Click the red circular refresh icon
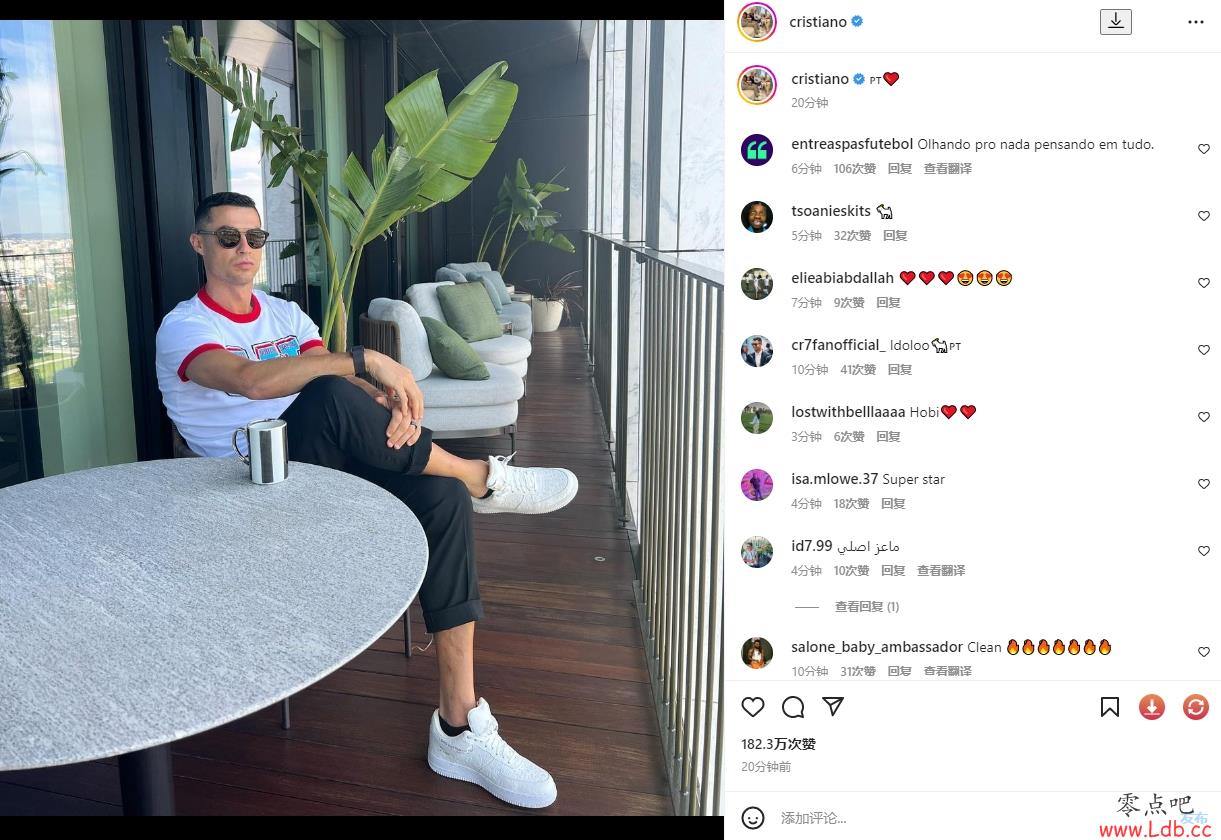Screen dimensions: 1221x840 coord(1196,707)
